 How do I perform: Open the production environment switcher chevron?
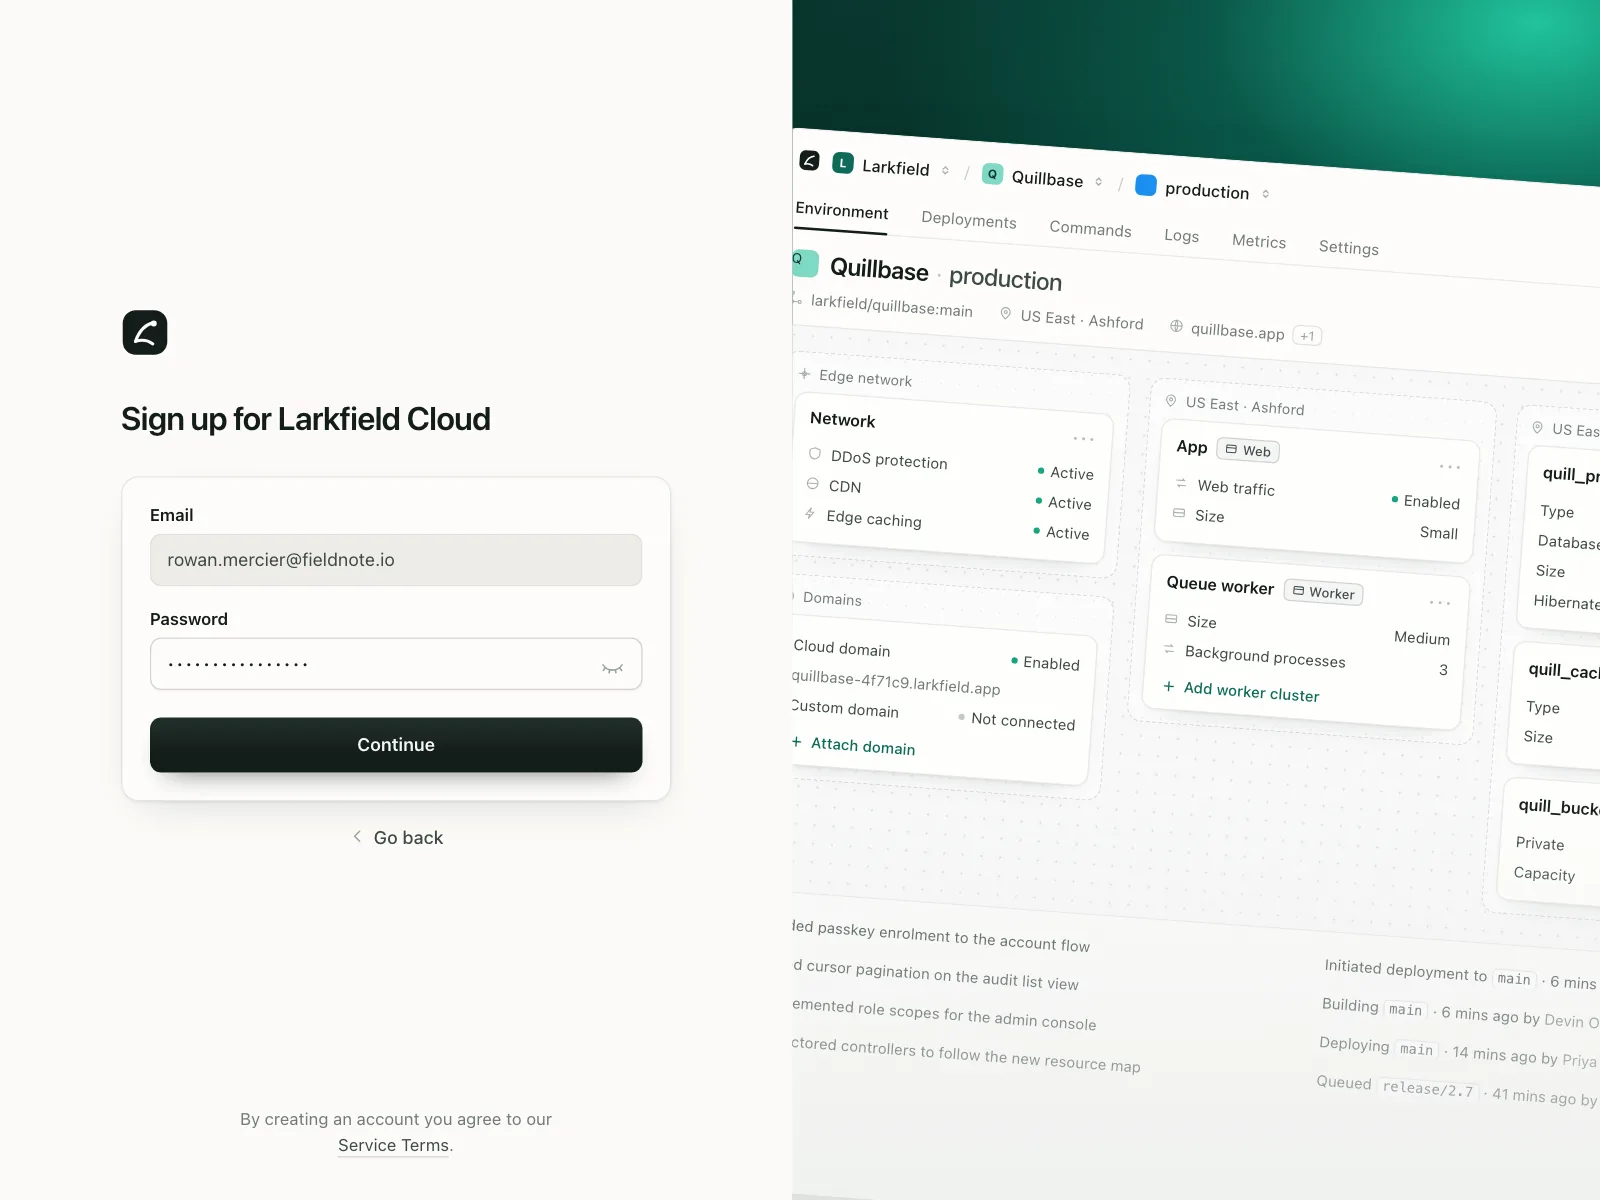(x=1266, y=194)
